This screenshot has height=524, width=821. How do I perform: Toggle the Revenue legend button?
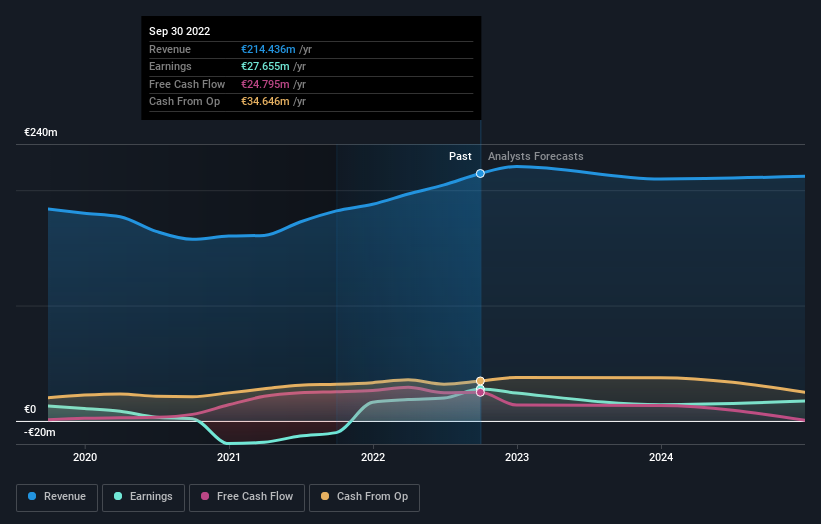(57, 497)
